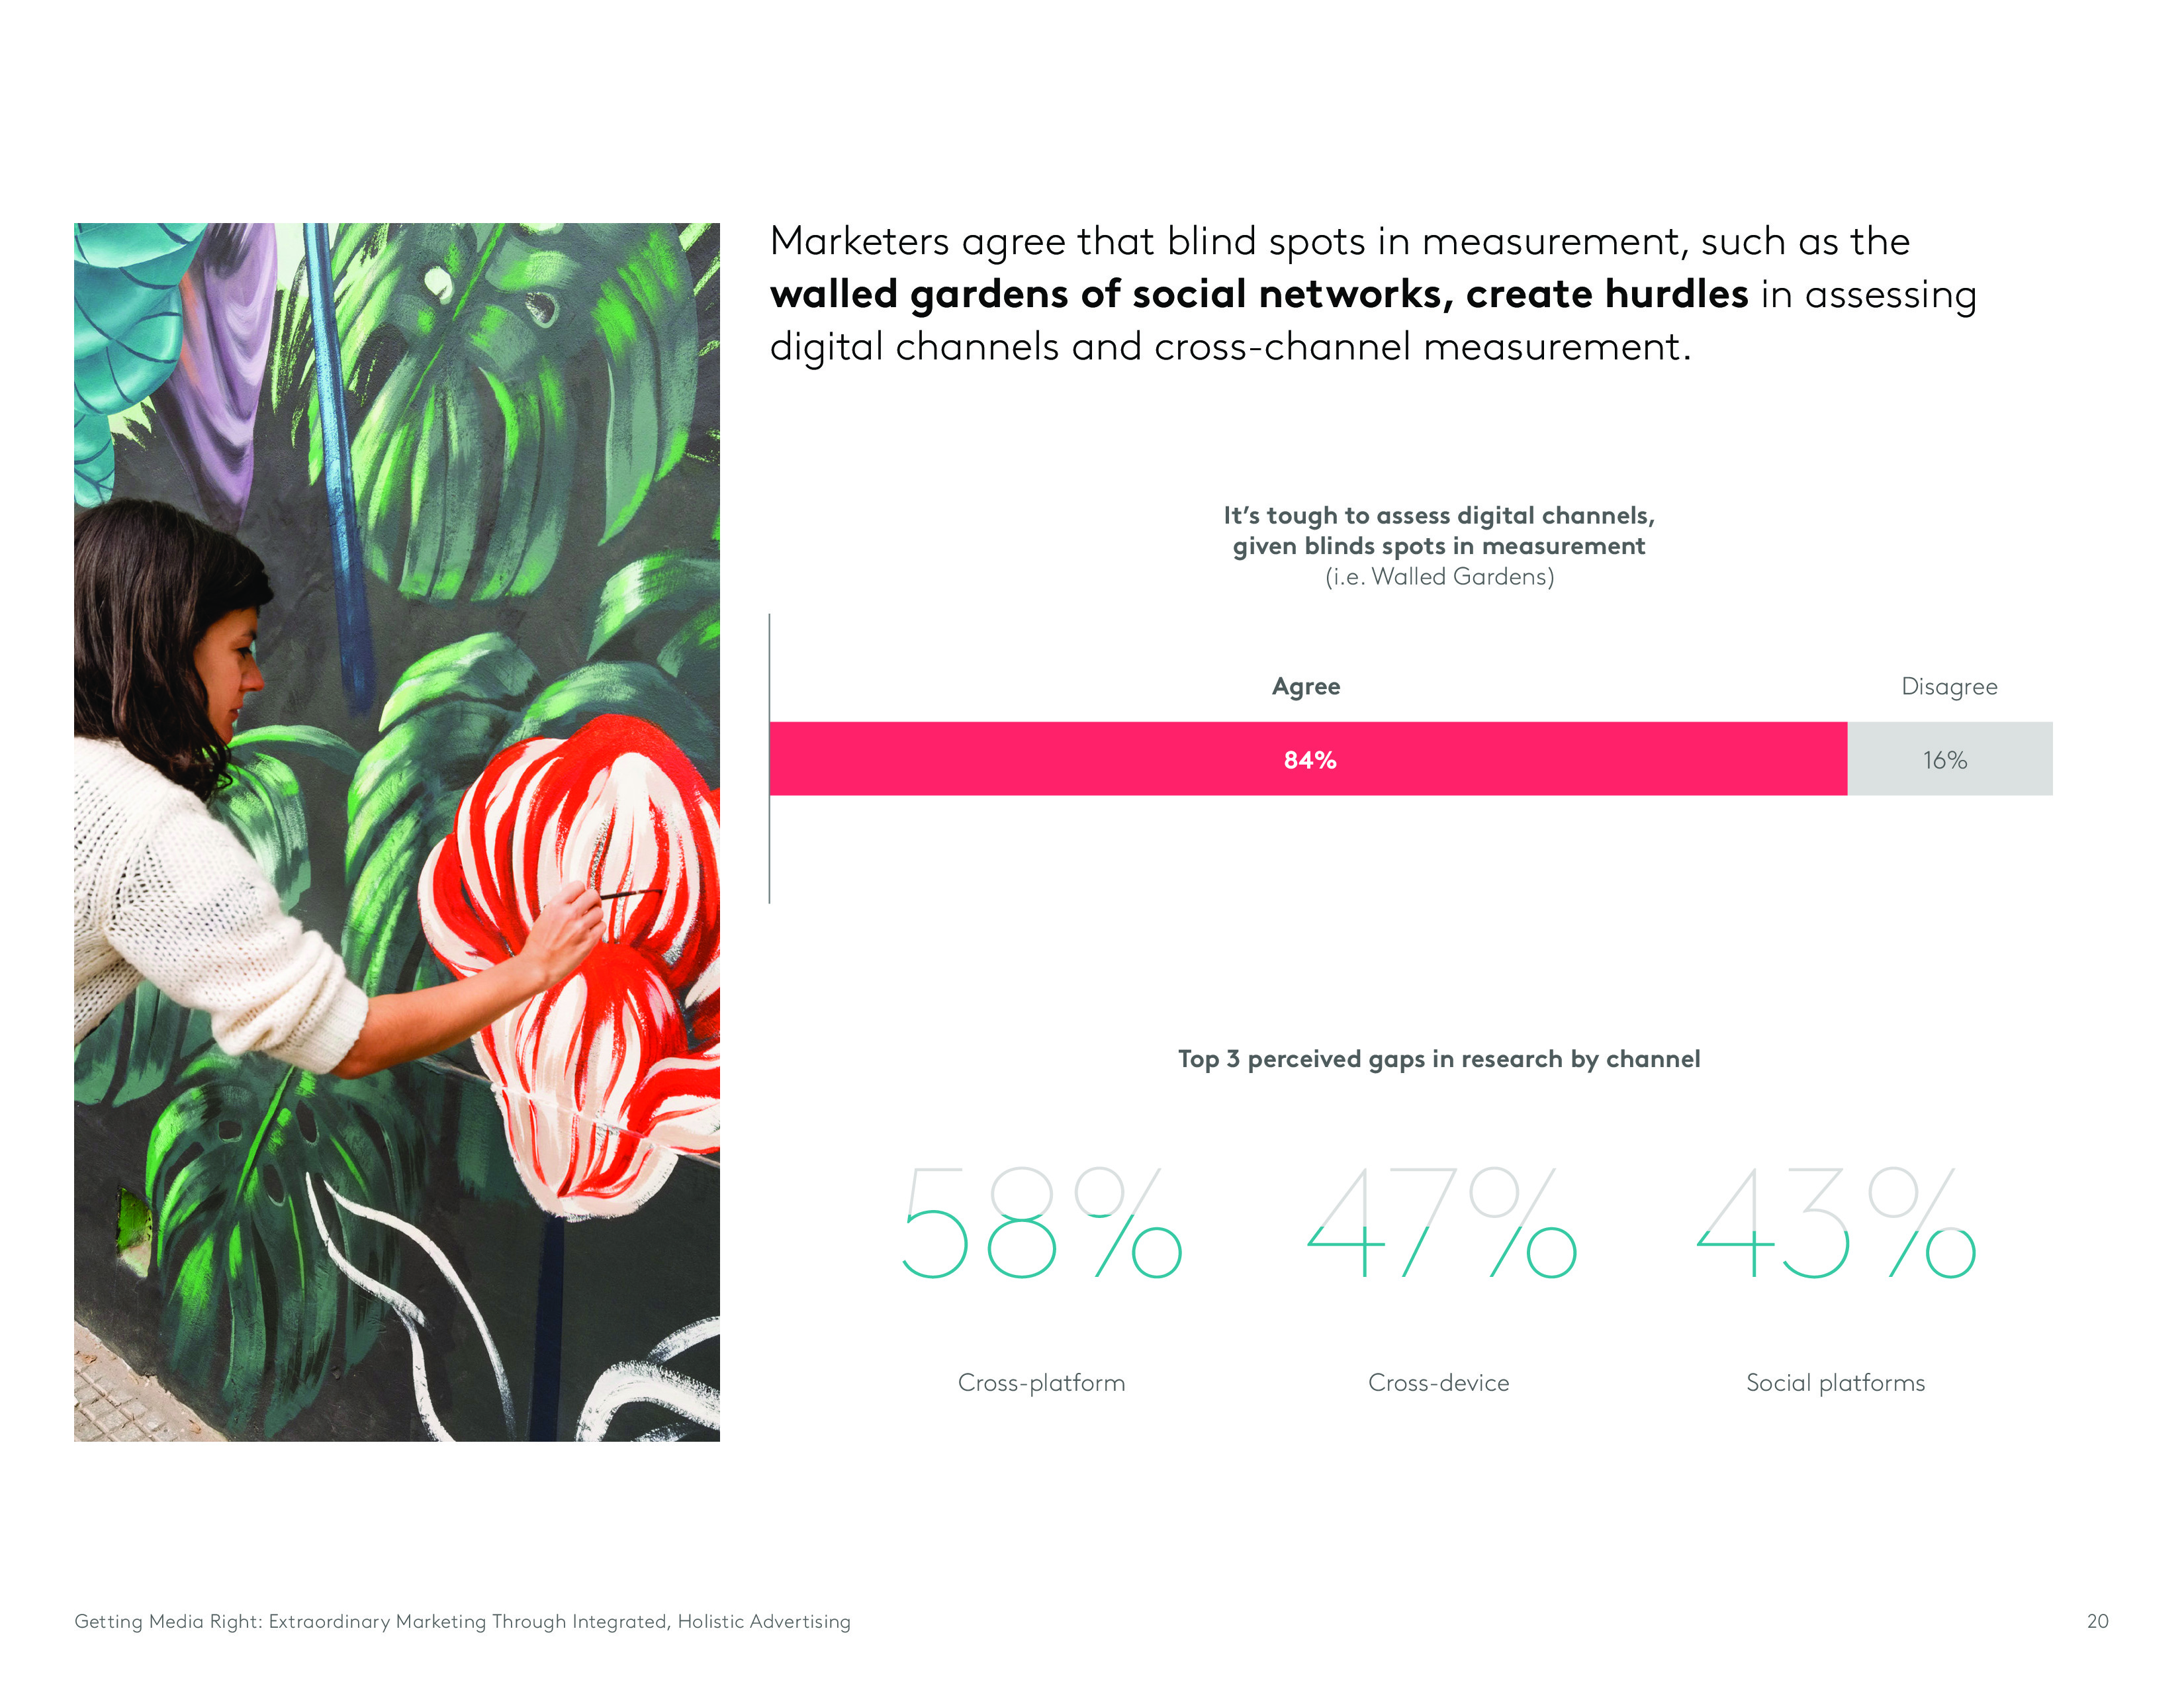Click the large 58% statistic
This screenshot has width=2184, height=1688.
tap(1041, 1224)
